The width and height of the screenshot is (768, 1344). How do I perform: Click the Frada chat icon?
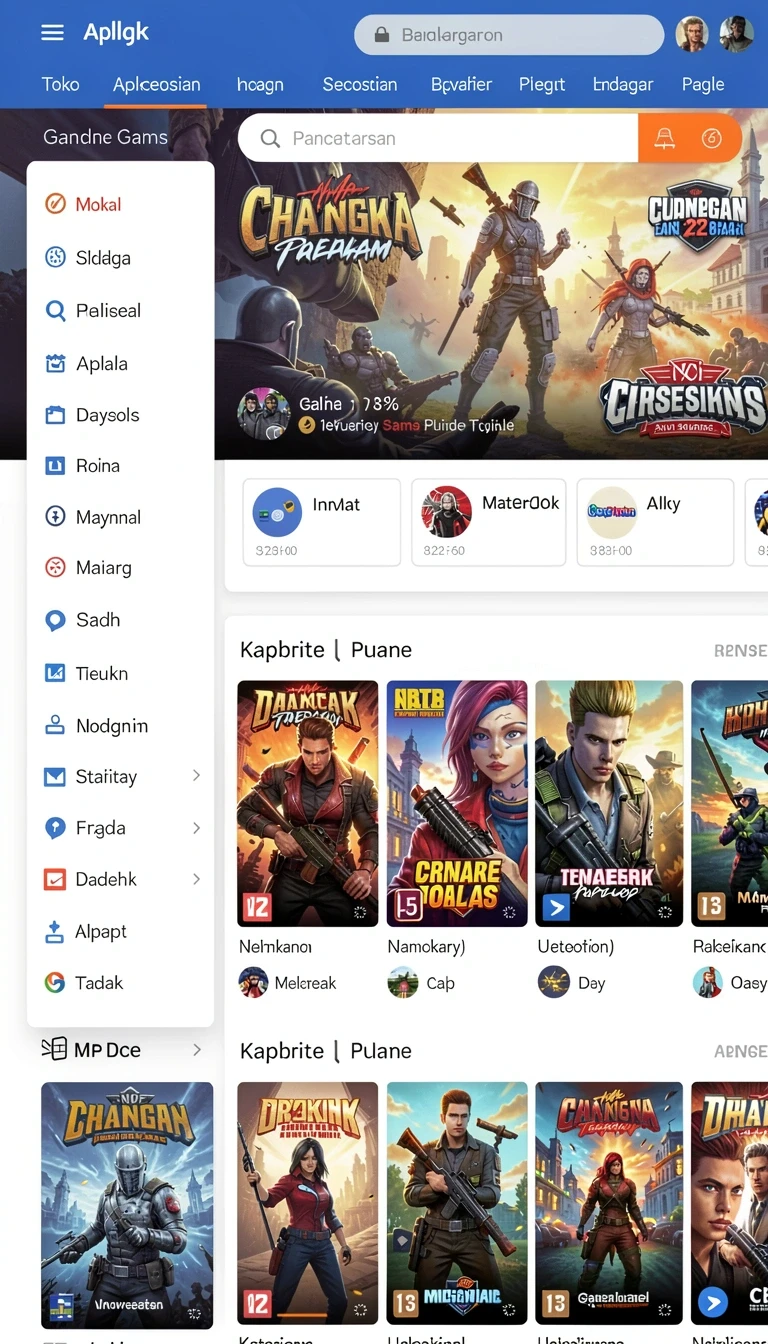click(x=56, y=828)
